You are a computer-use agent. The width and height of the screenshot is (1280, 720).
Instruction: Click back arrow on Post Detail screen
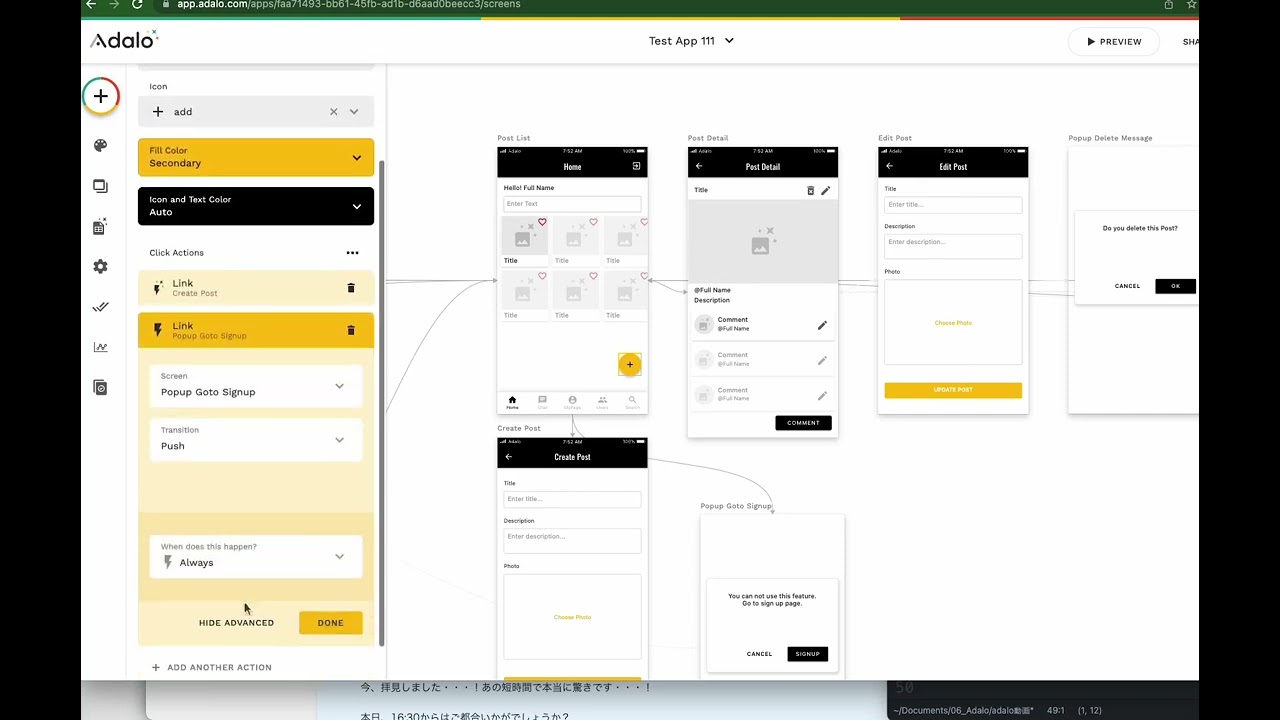tap(699, 166)
